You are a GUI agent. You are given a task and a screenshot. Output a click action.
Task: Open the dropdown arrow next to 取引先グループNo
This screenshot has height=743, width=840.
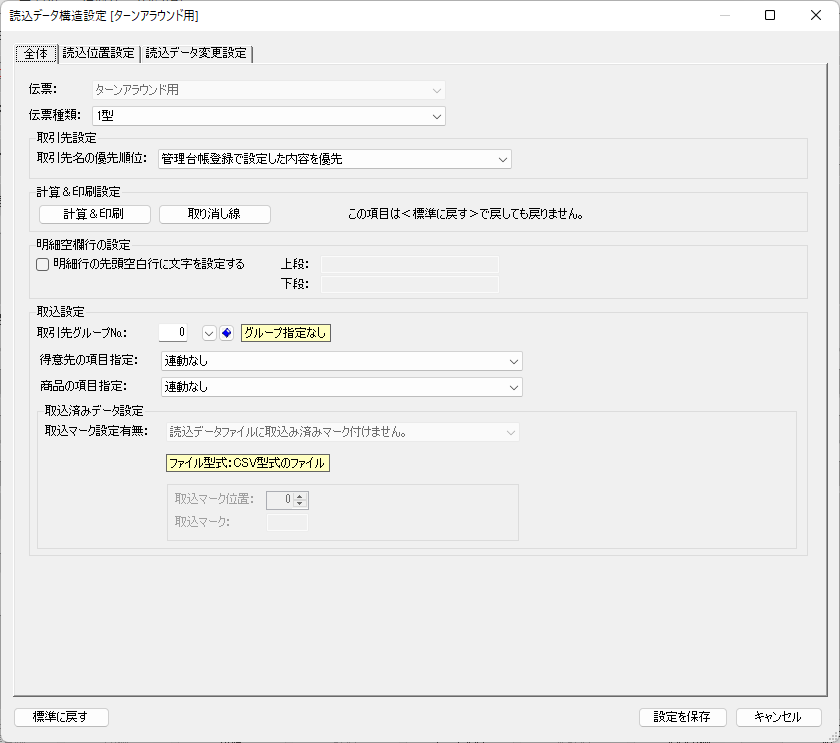[211, 330]
